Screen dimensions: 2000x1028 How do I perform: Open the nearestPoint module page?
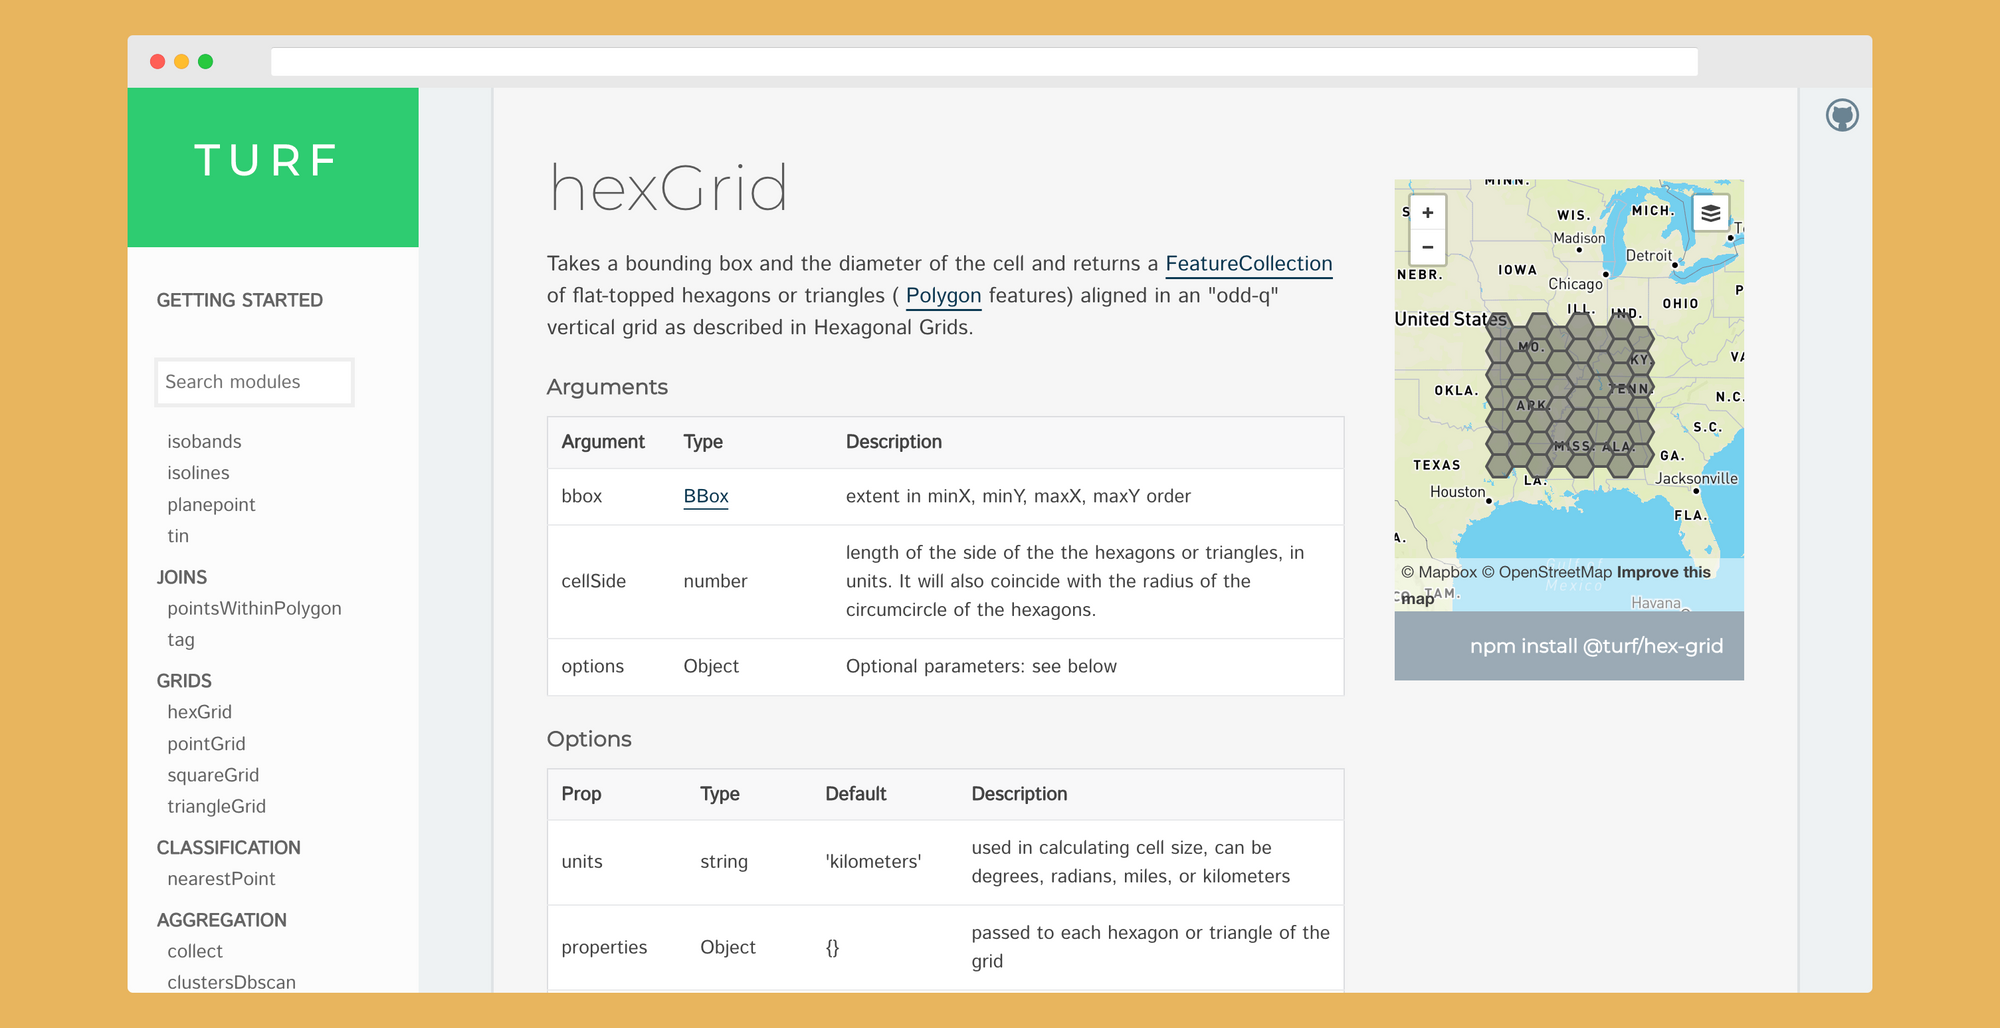pyautogui.click(x=221, y=879)
